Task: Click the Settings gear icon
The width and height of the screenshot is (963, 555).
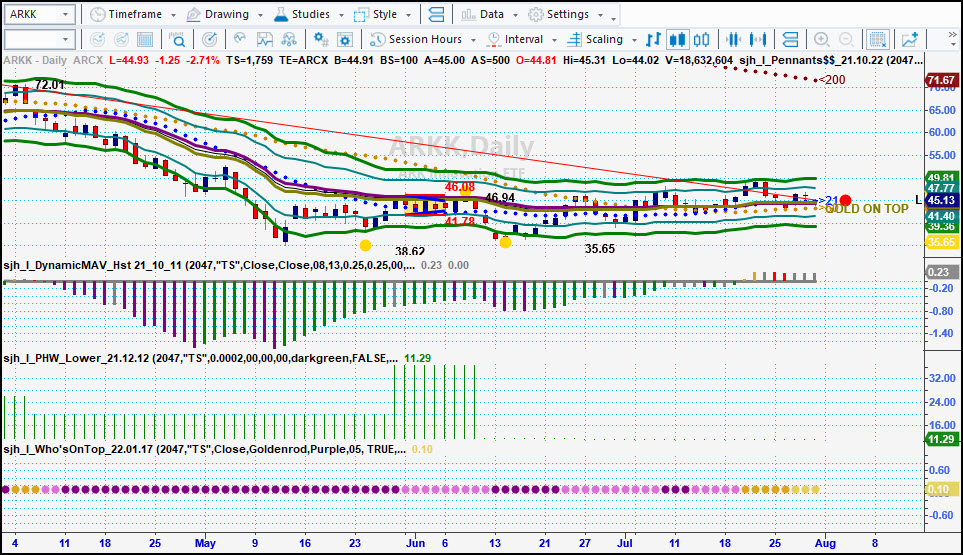Action: click(536, 14)
